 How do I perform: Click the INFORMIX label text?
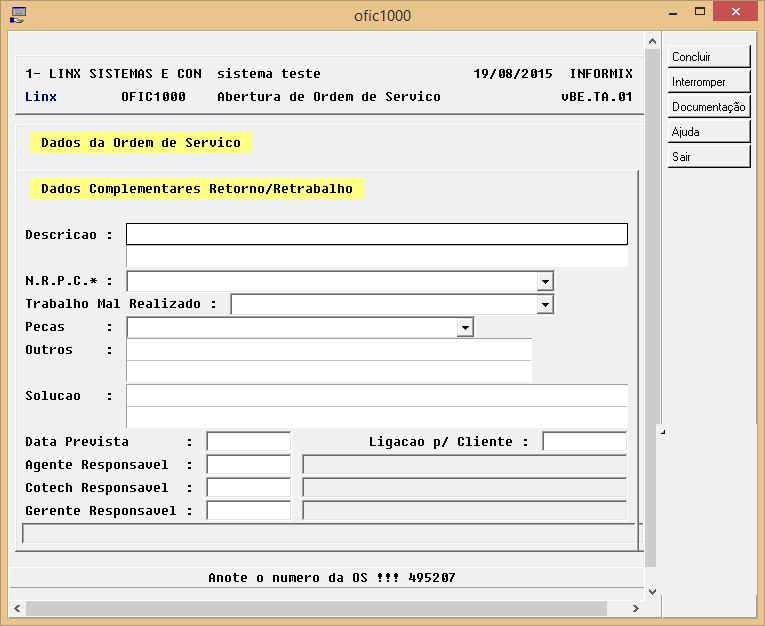[x=601, y=74]
